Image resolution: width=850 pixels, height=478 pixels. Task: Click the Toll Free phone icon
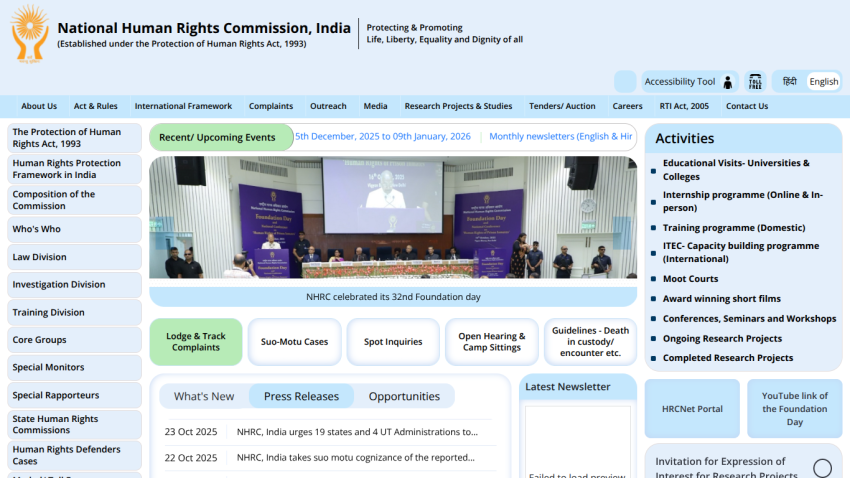pos(755,81)
